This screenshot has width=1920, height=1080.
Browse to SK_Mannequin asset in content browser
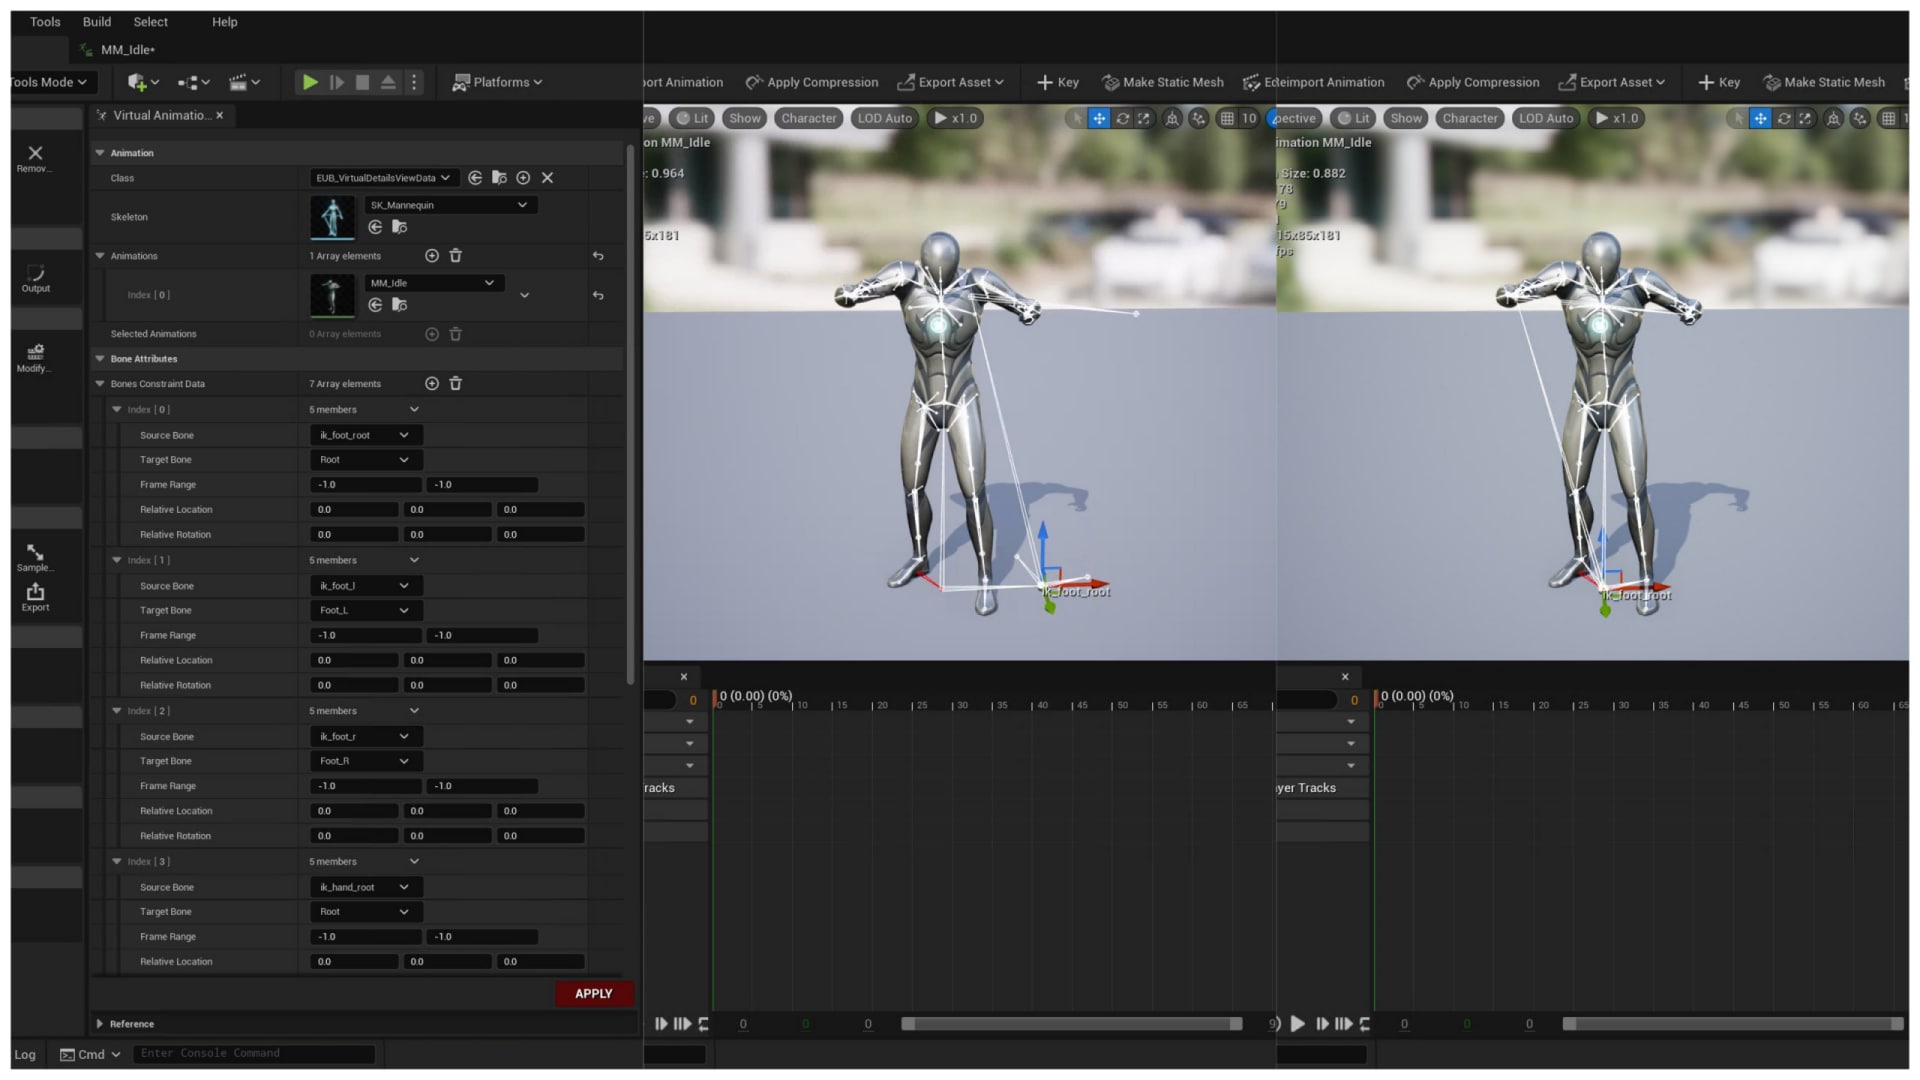(399, 228)
